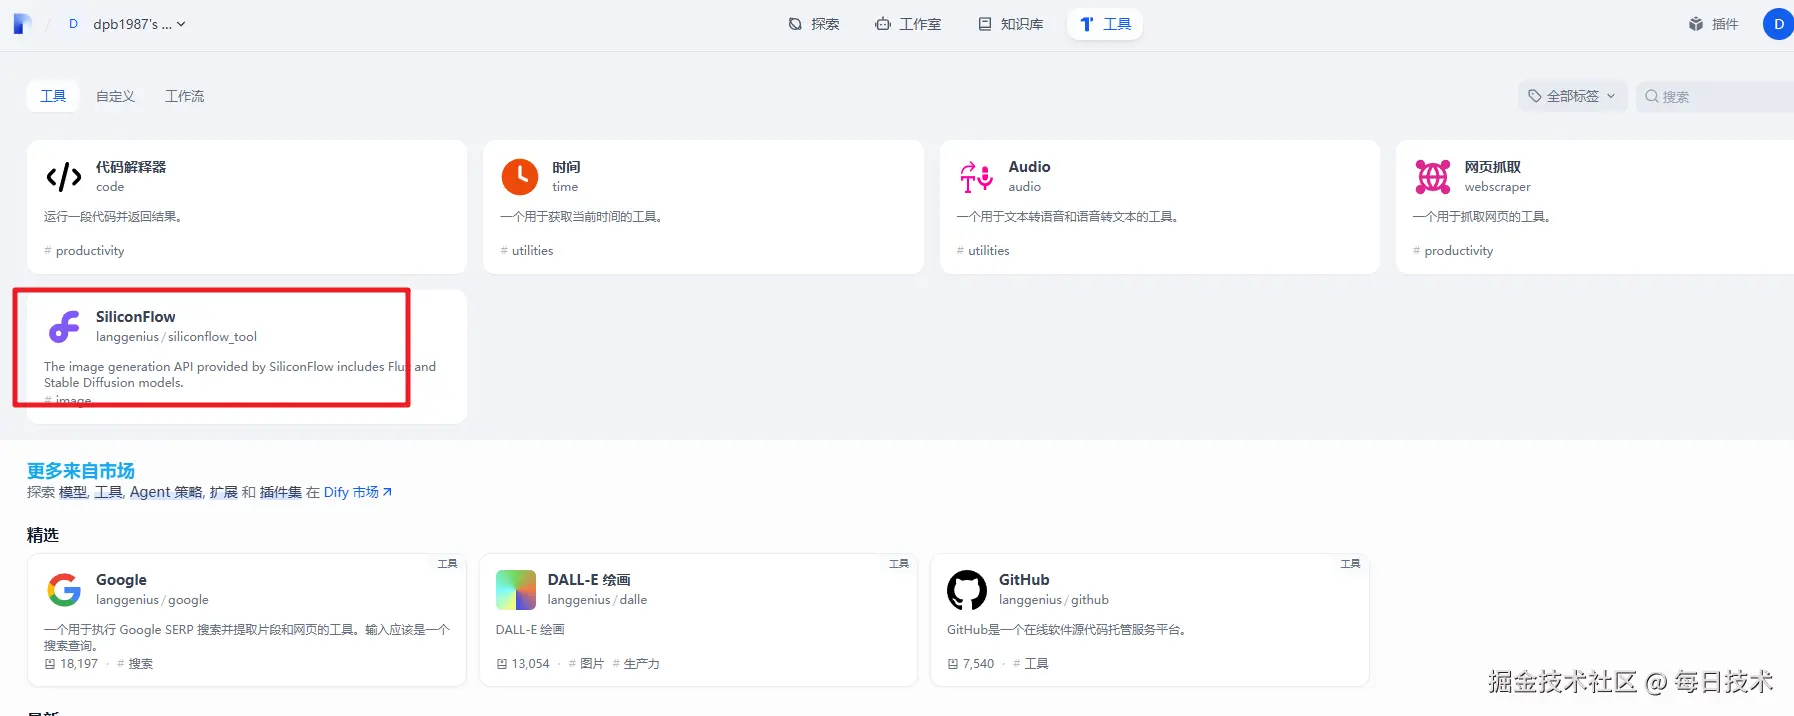Screen dimensions: 1794x716
Task: Click the langgenius / google text
Action: click(x=152, y=600)
